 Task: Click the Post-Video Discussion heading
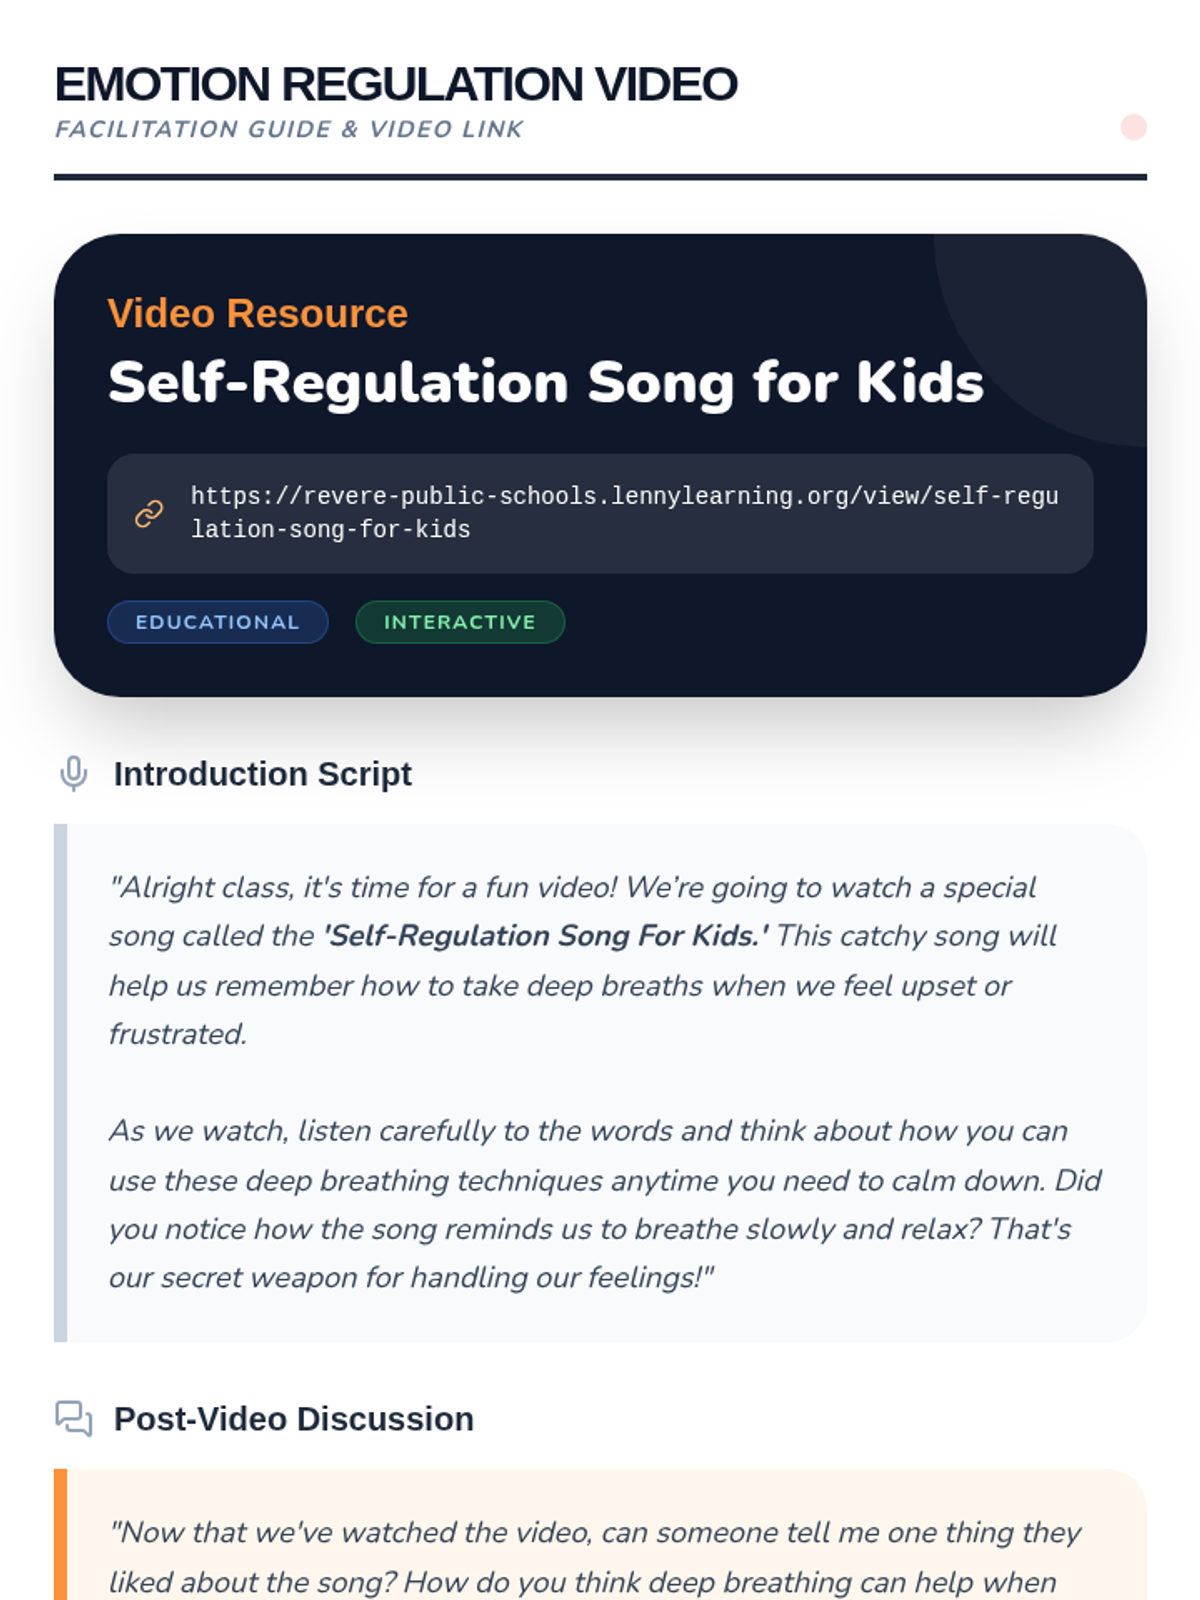[x=293, y=1419]
